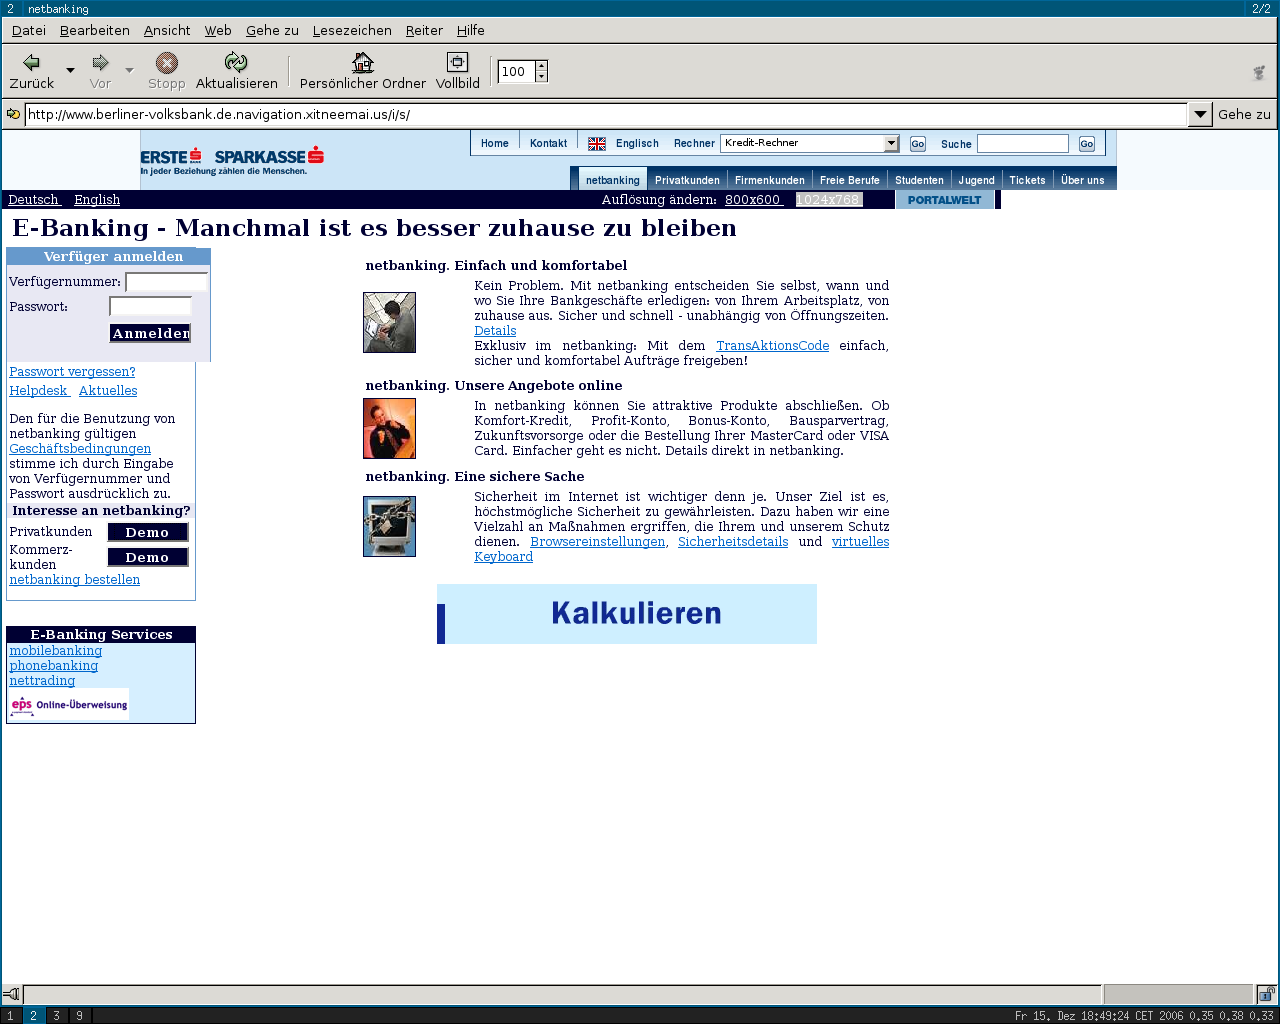Click the security lock icon in status bar

click(x=1266, y=994)
